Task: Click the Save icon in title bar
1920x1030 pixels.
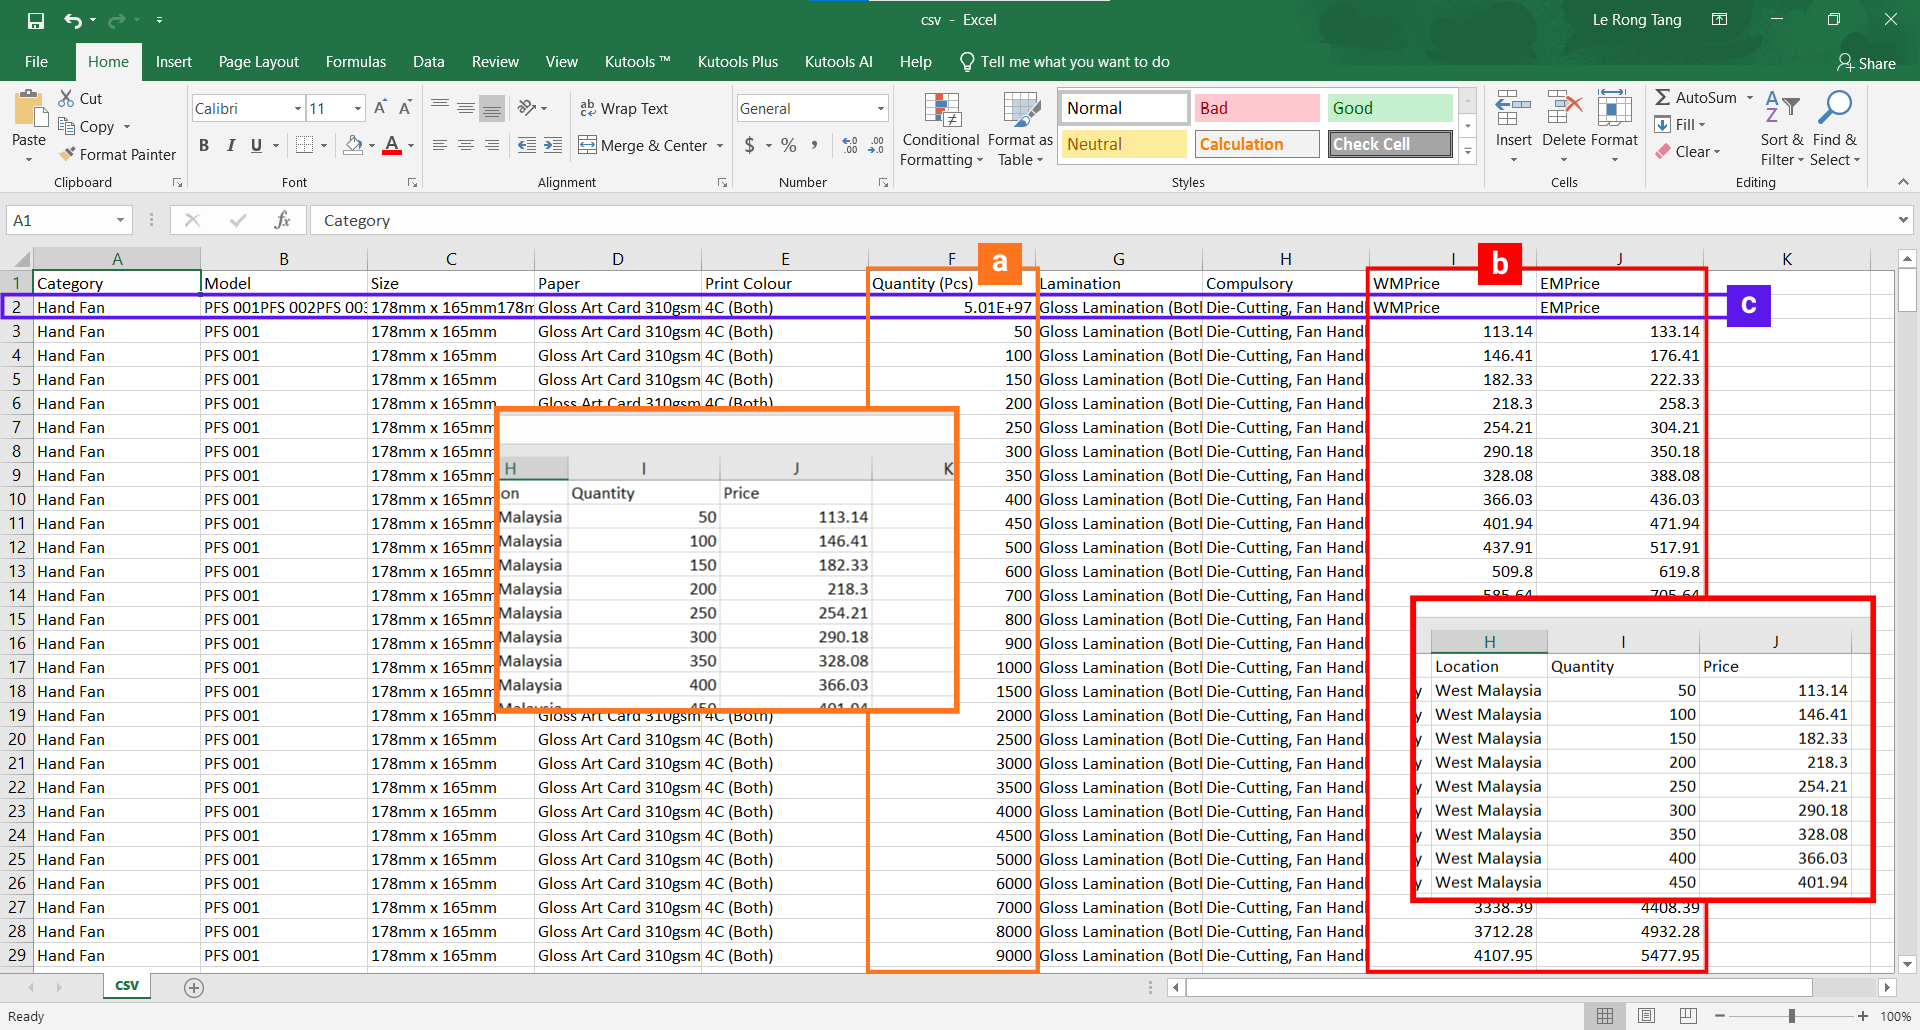Action: coord(36,20)
